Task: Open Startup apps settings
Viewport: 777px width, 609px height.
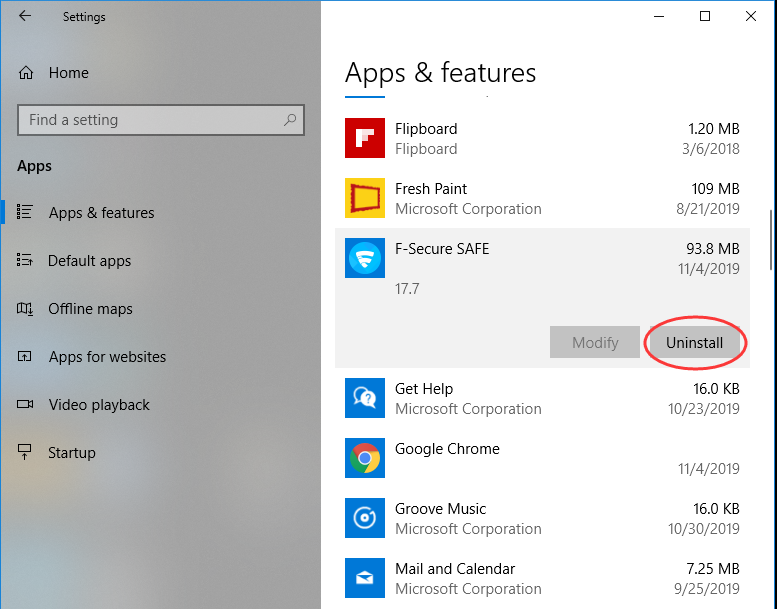Action: tap(72, 452)
